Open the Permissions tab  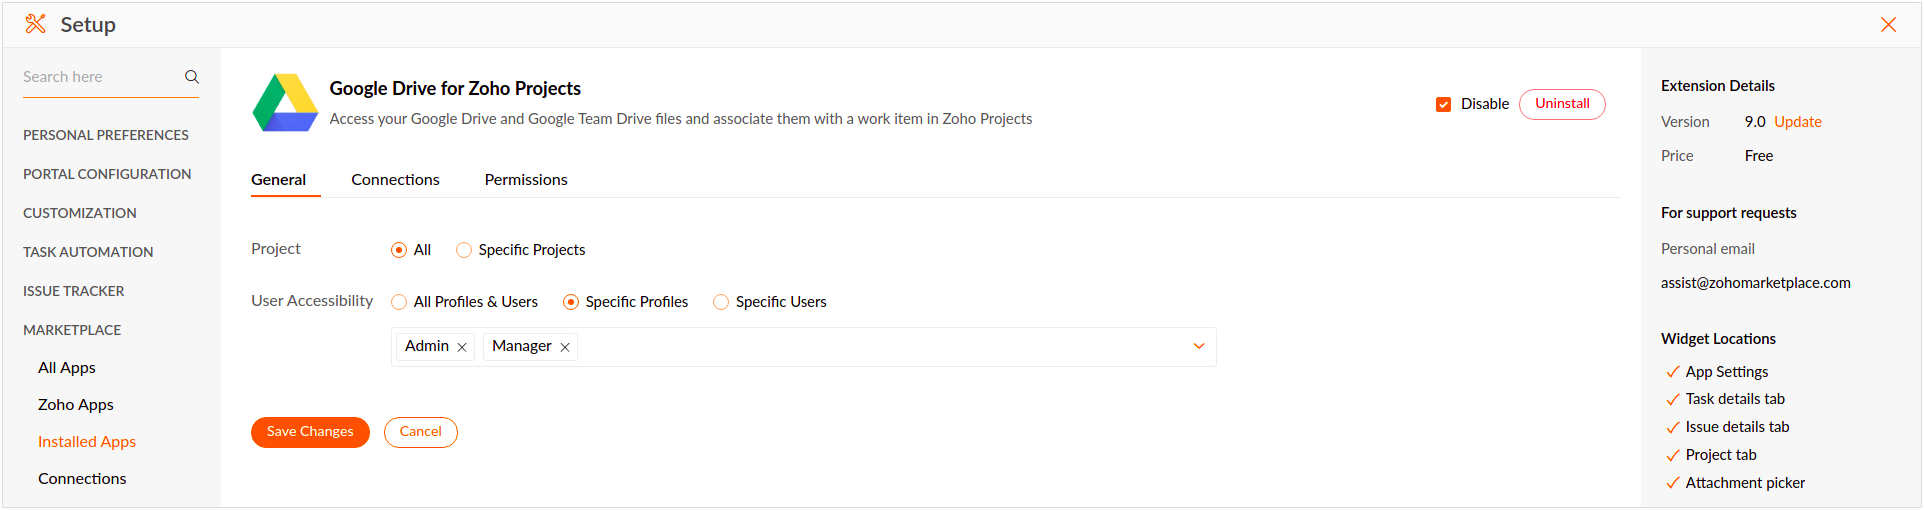point(526,180)
